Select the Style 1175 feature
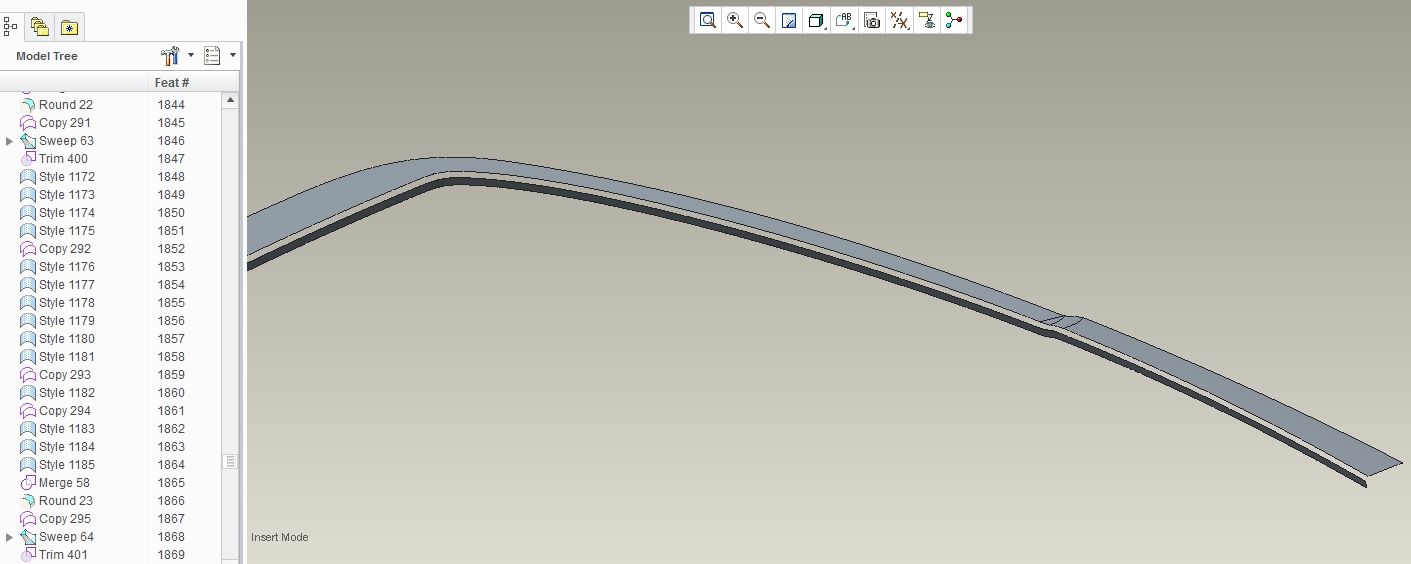The height and width of the screenshot is (564, 1411). 67,231
